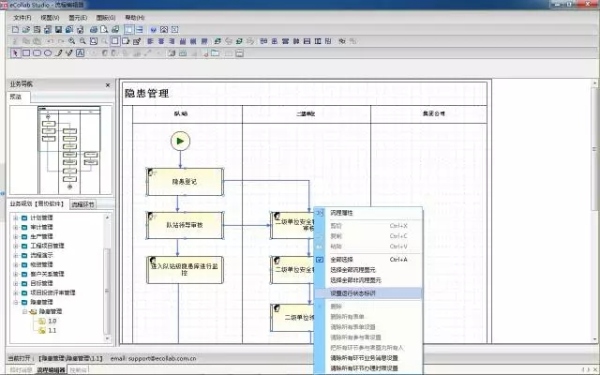Image resolution: width=600 pixels, height=375 pixels.
Task: Click the print preview page icon
Action: coord(104,29)
